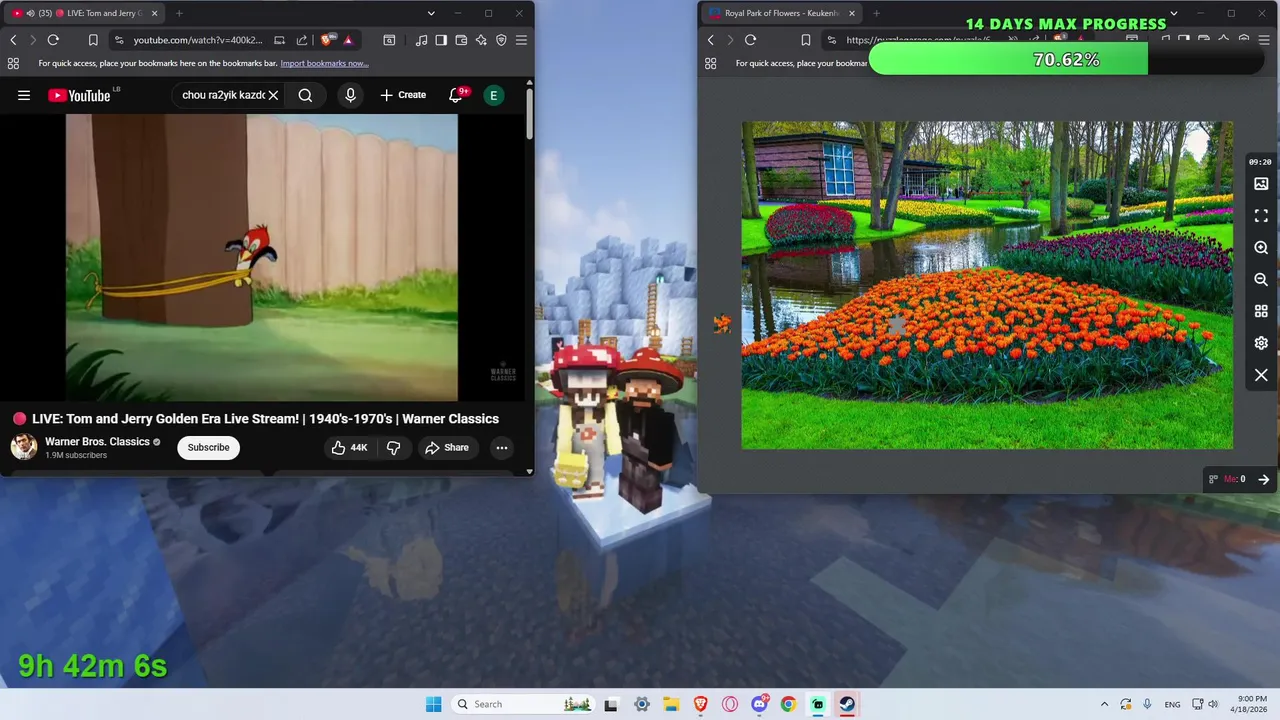
Task: Open Brave Wallet in the YouTube window
Action: (461, 40)
